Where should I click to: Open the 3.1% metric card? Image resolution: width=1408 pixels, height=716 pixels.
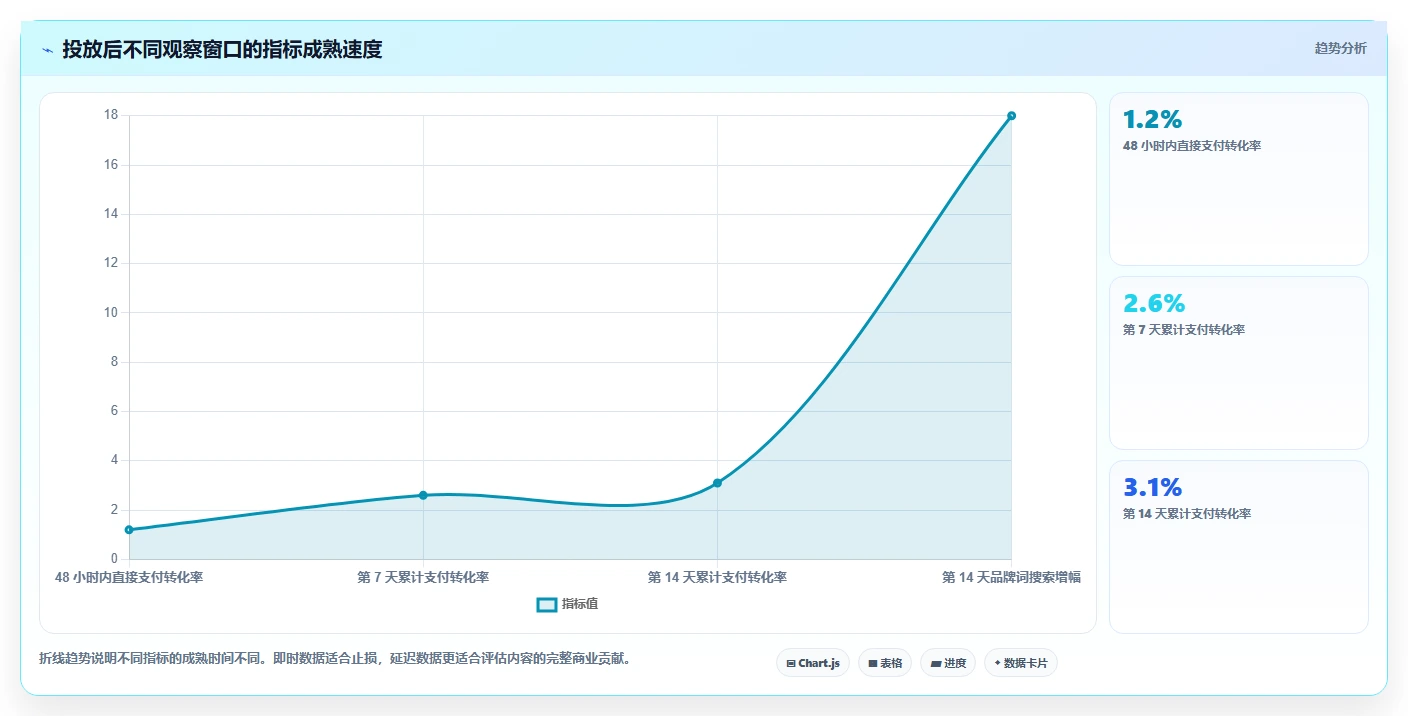1239,547
